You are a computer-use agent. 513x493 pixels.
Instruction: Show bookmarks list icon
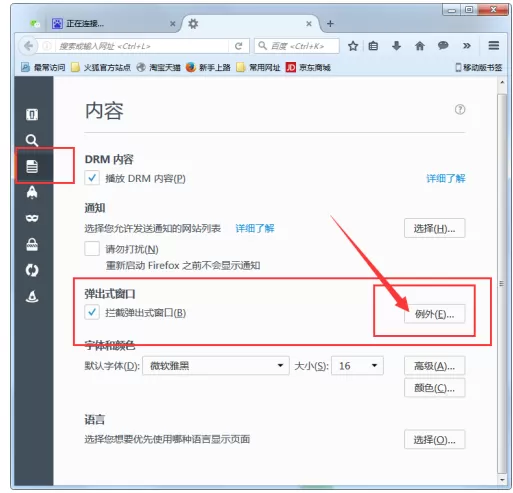(x=373, y=46)
